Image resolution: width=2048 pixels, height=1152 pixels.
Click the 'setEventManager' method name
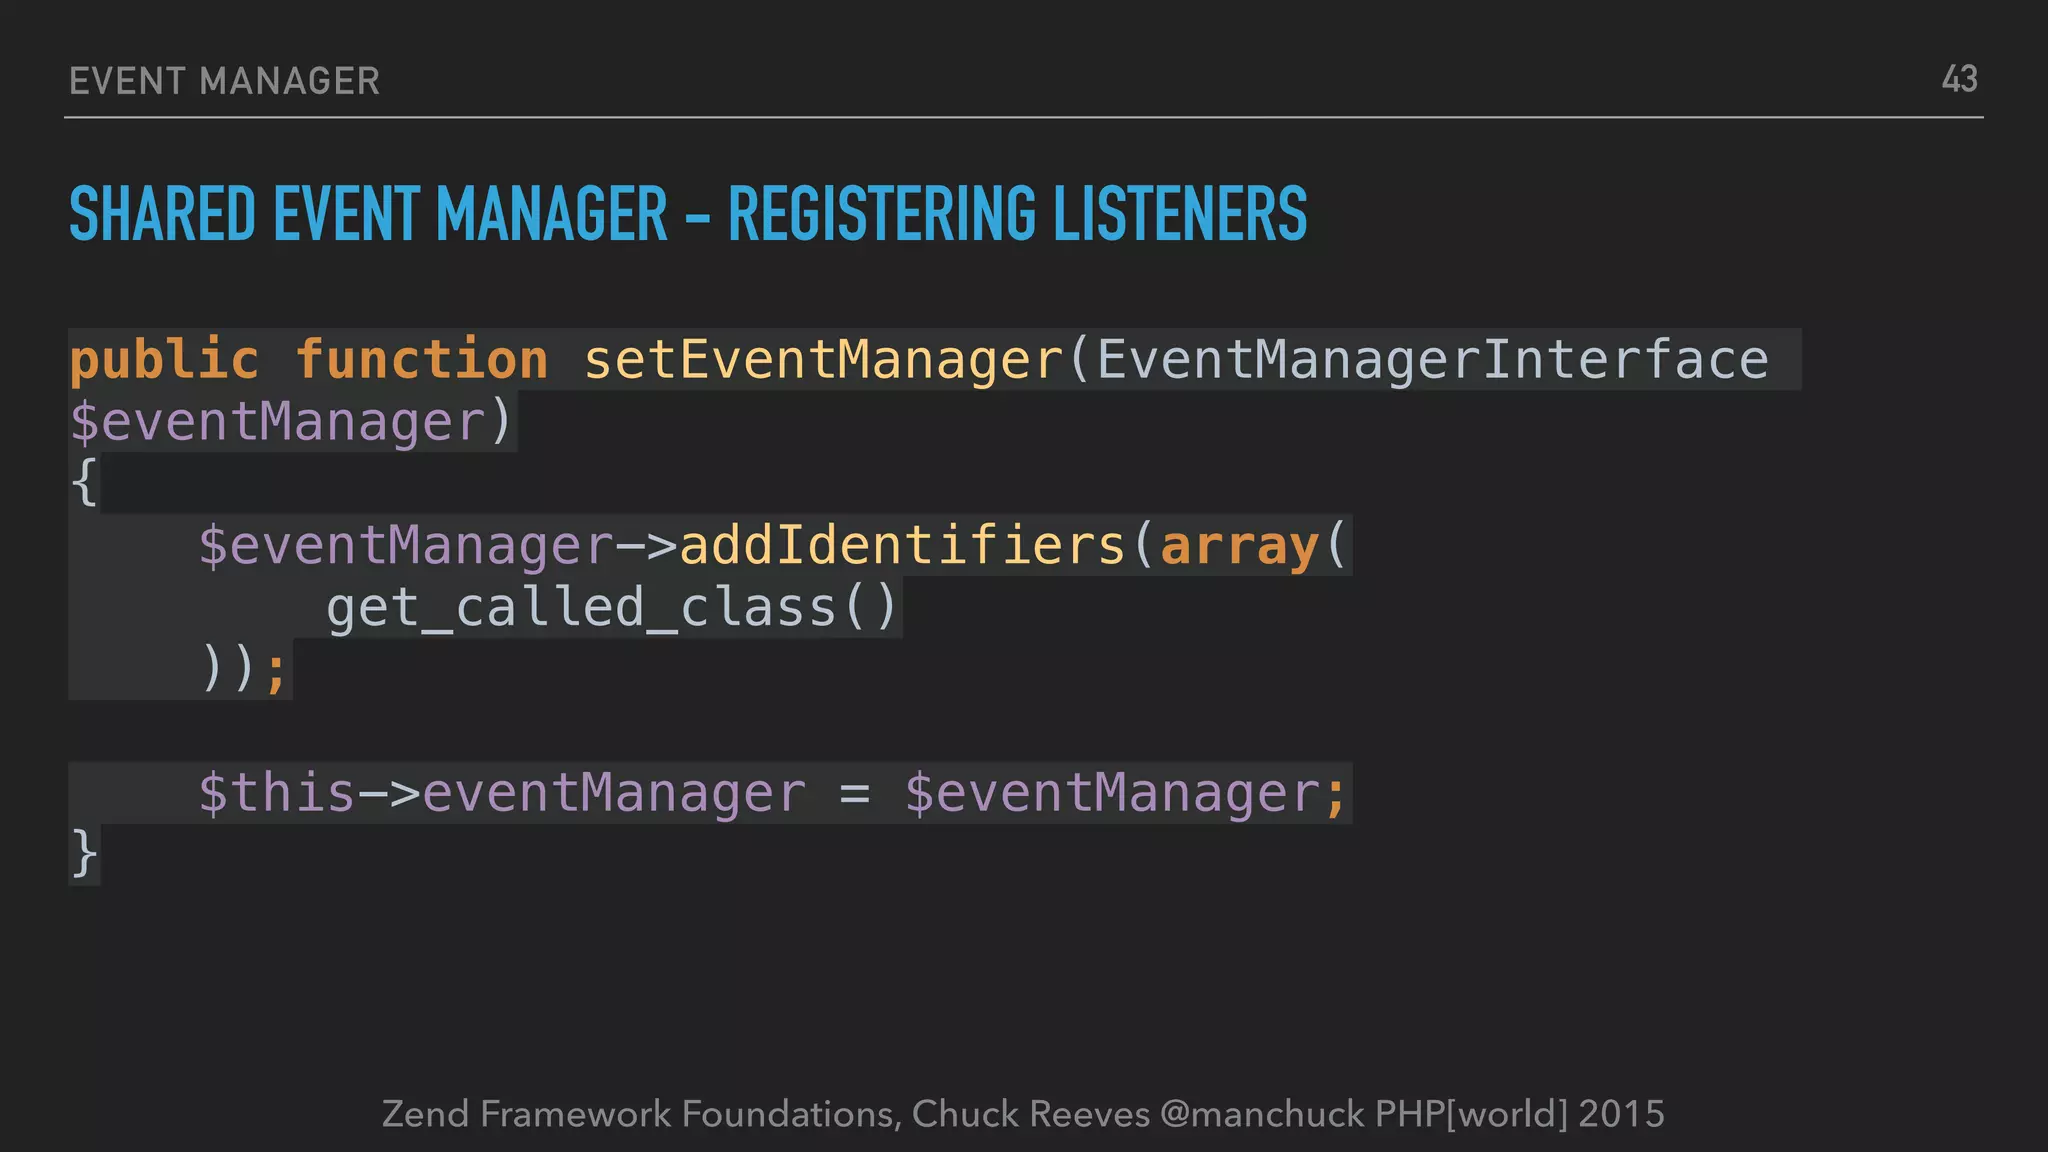(823, 360)
